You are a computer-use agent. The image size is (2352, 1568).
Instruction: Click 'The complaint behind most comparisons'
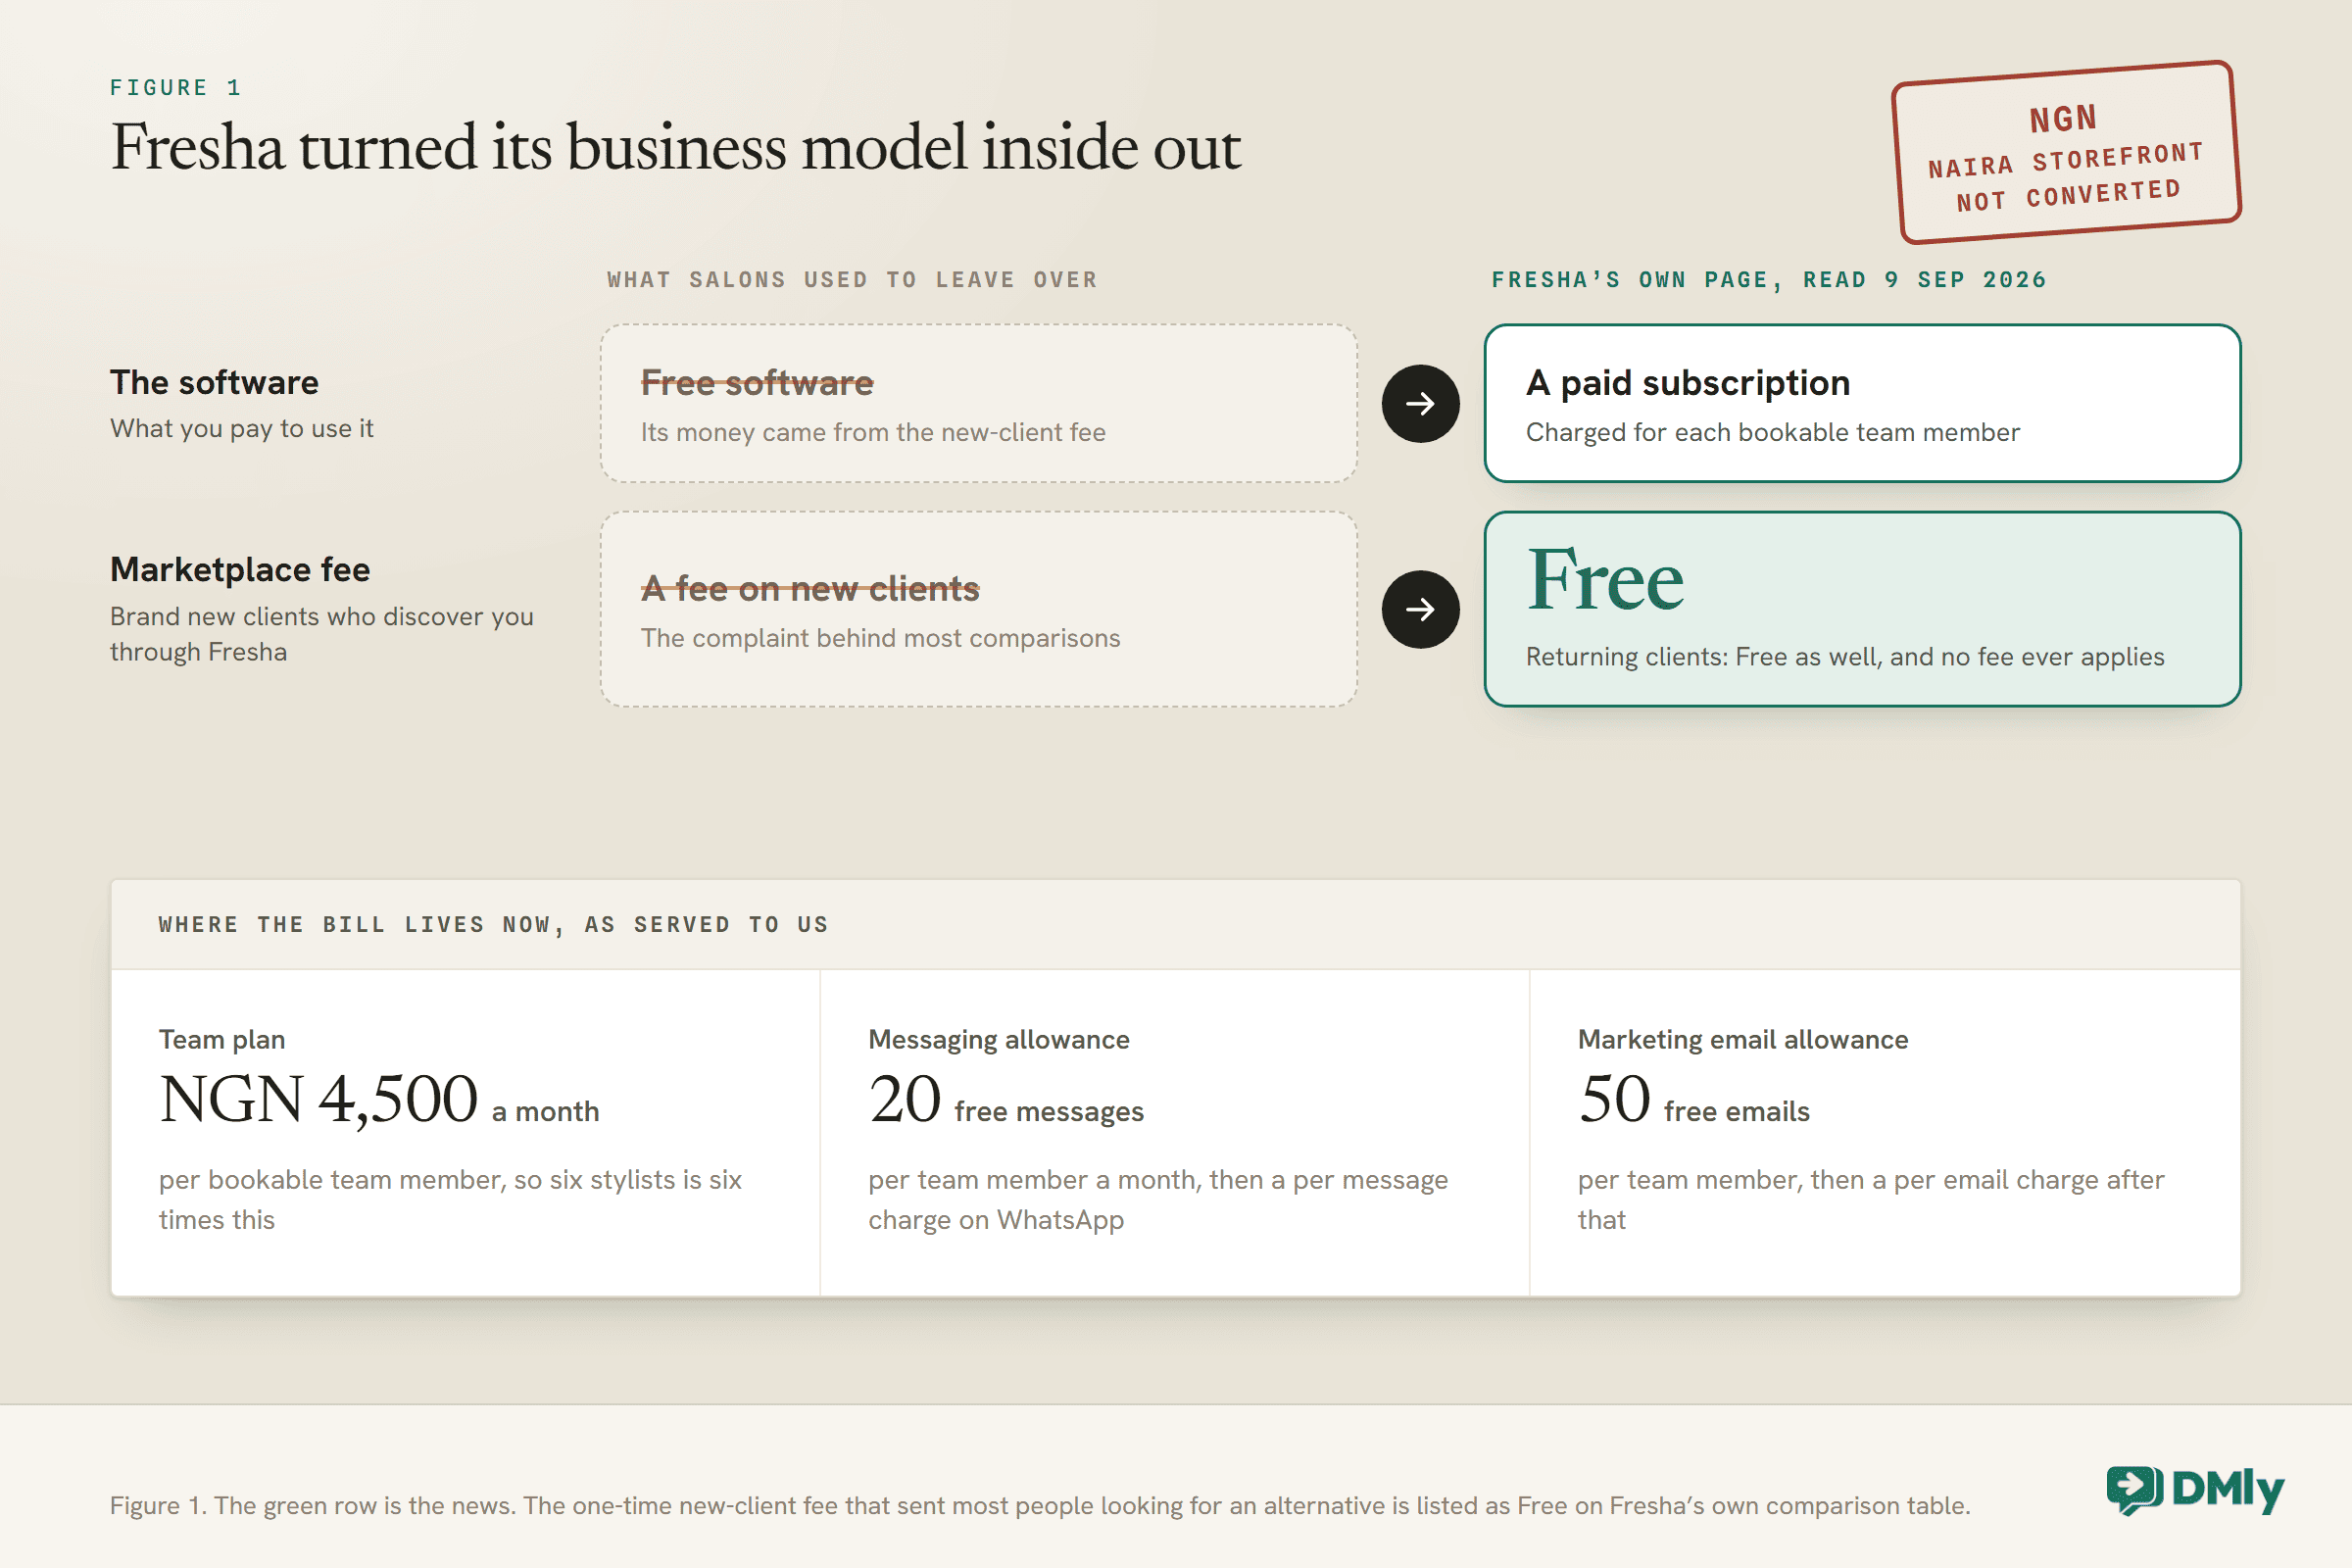[x=880, y=638]
